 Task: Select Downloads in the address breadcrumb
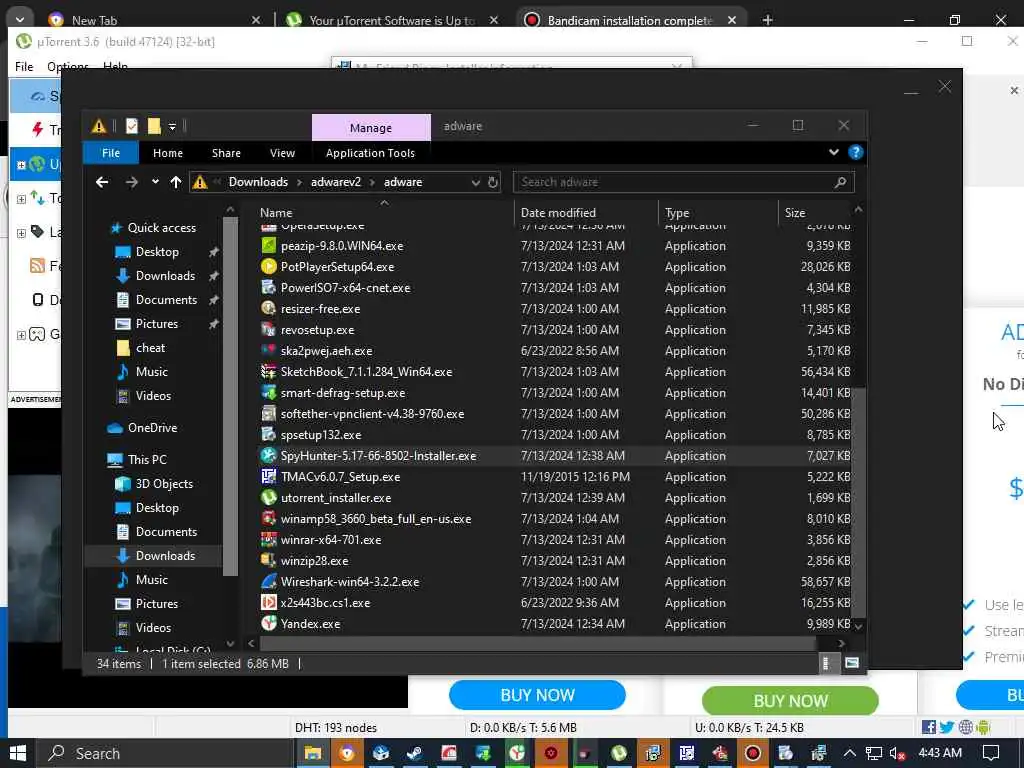point(258,182)
